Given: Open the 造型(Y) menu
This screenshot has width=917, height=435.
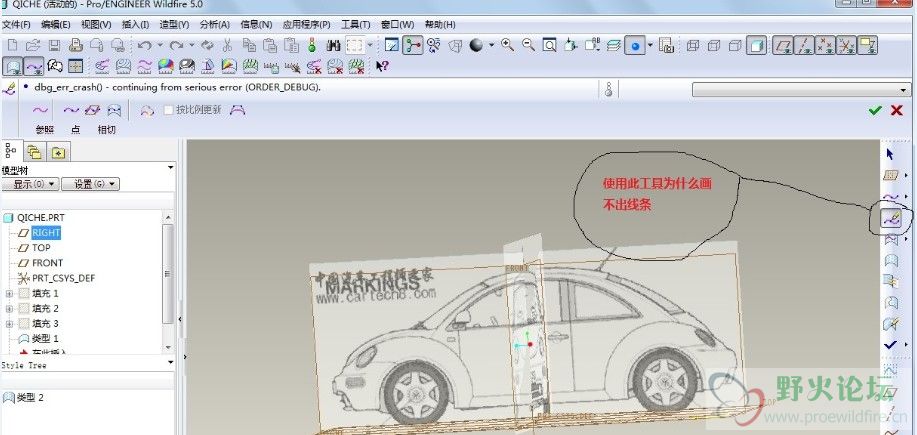Looking at the screenshot, I should [174, 25].
